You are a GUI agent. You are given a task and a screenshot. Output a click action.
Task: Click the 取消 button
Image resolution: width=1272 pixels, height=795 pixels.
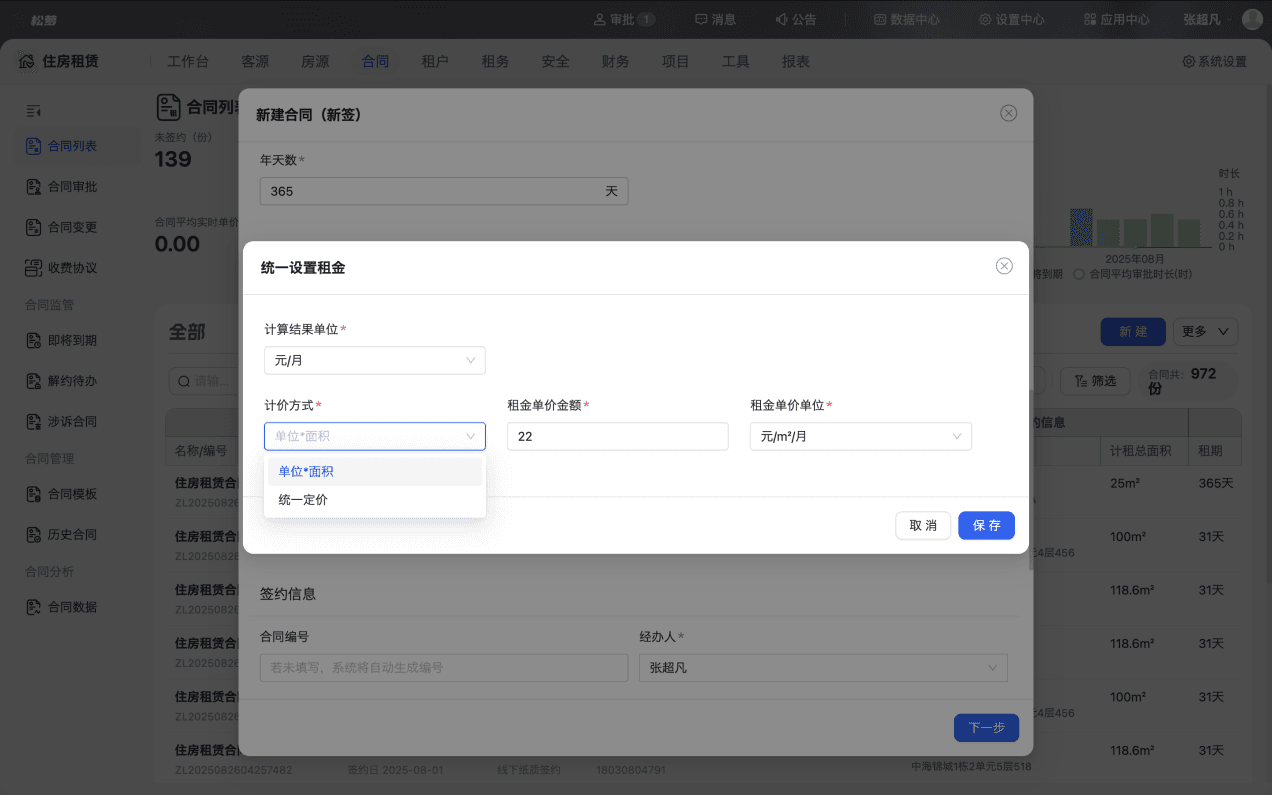click(923, 526)
